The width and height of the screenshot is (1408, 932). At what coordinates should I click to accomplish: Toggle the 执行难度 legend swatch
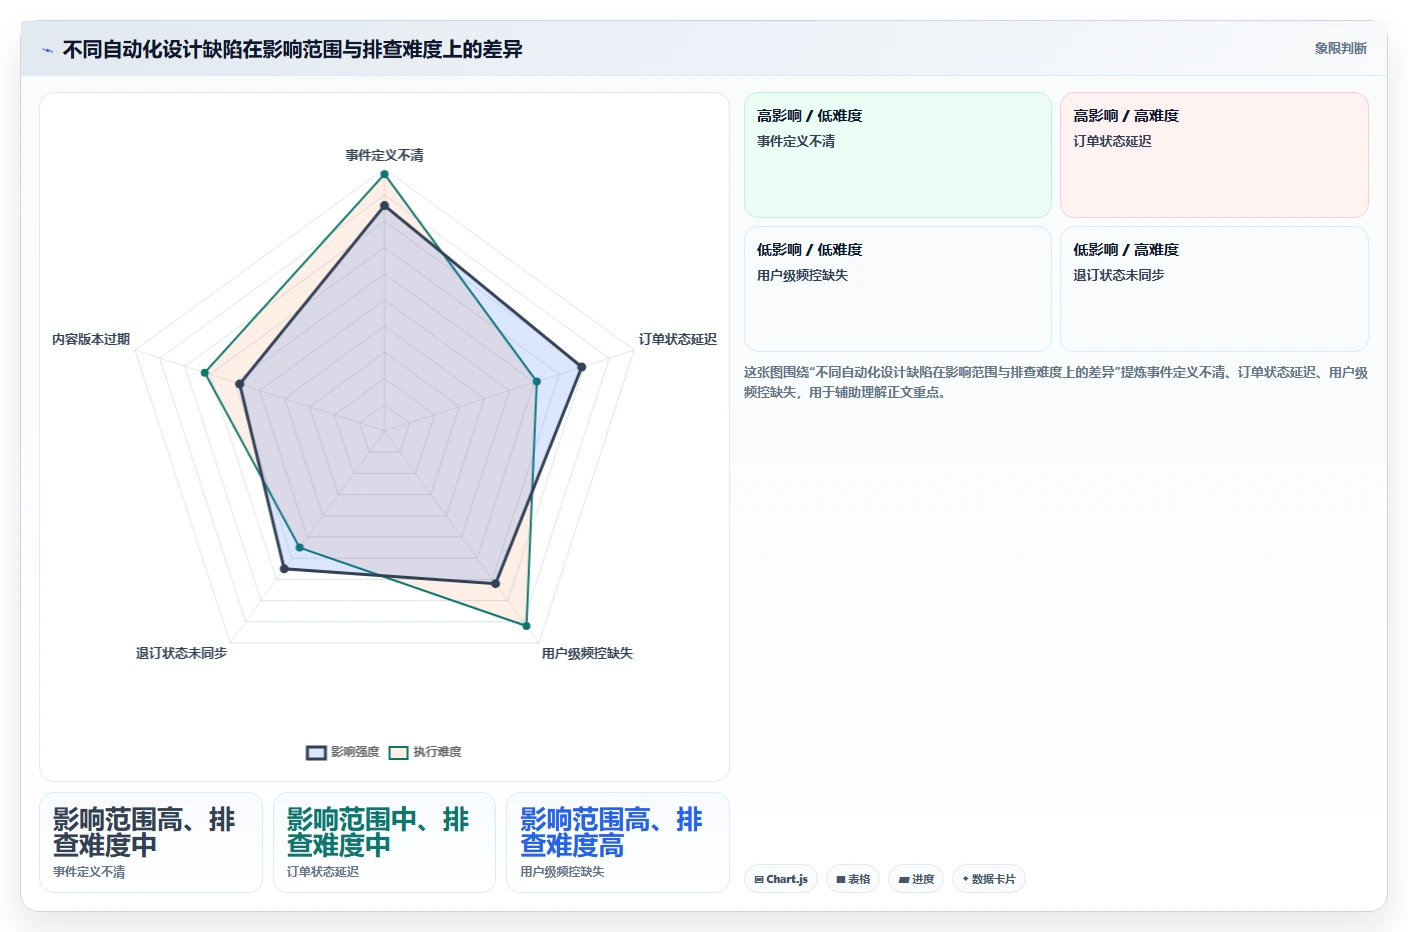point(398,752)
